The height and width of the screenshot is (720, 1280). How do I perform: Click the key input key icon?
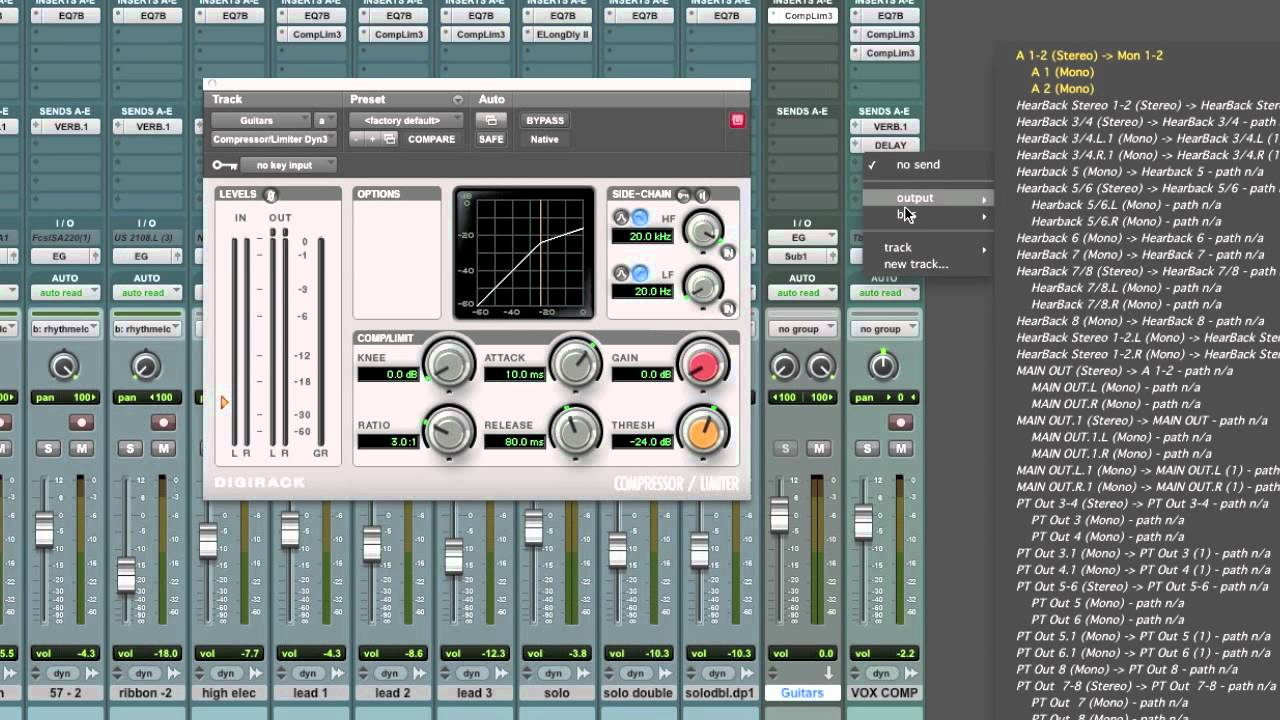(x=224, y=165)
